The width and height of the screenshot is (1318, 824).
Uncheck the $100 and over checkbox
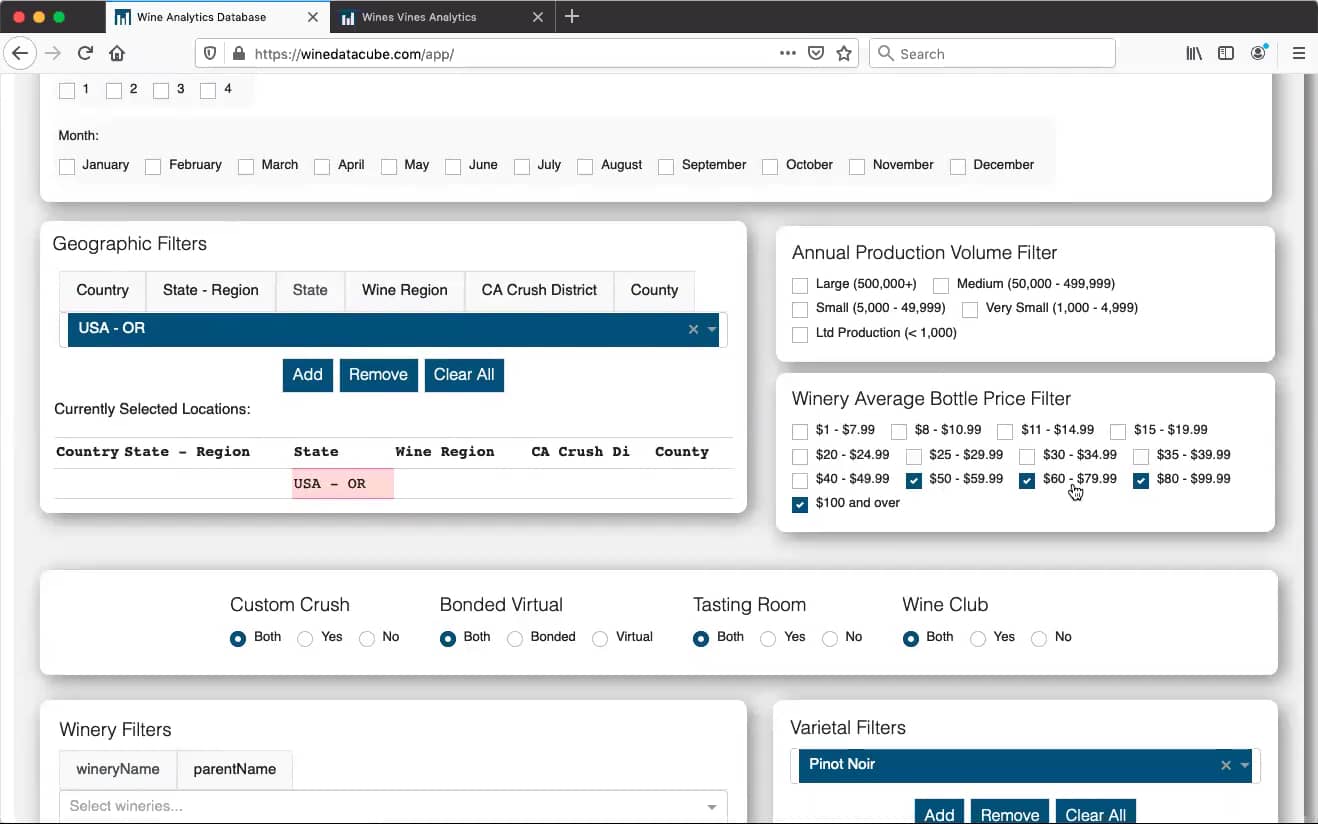point(800,505)
